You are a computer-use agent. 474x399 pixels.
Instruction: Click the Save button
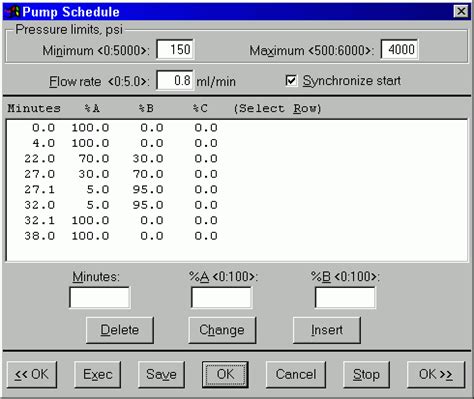(161, 375)
